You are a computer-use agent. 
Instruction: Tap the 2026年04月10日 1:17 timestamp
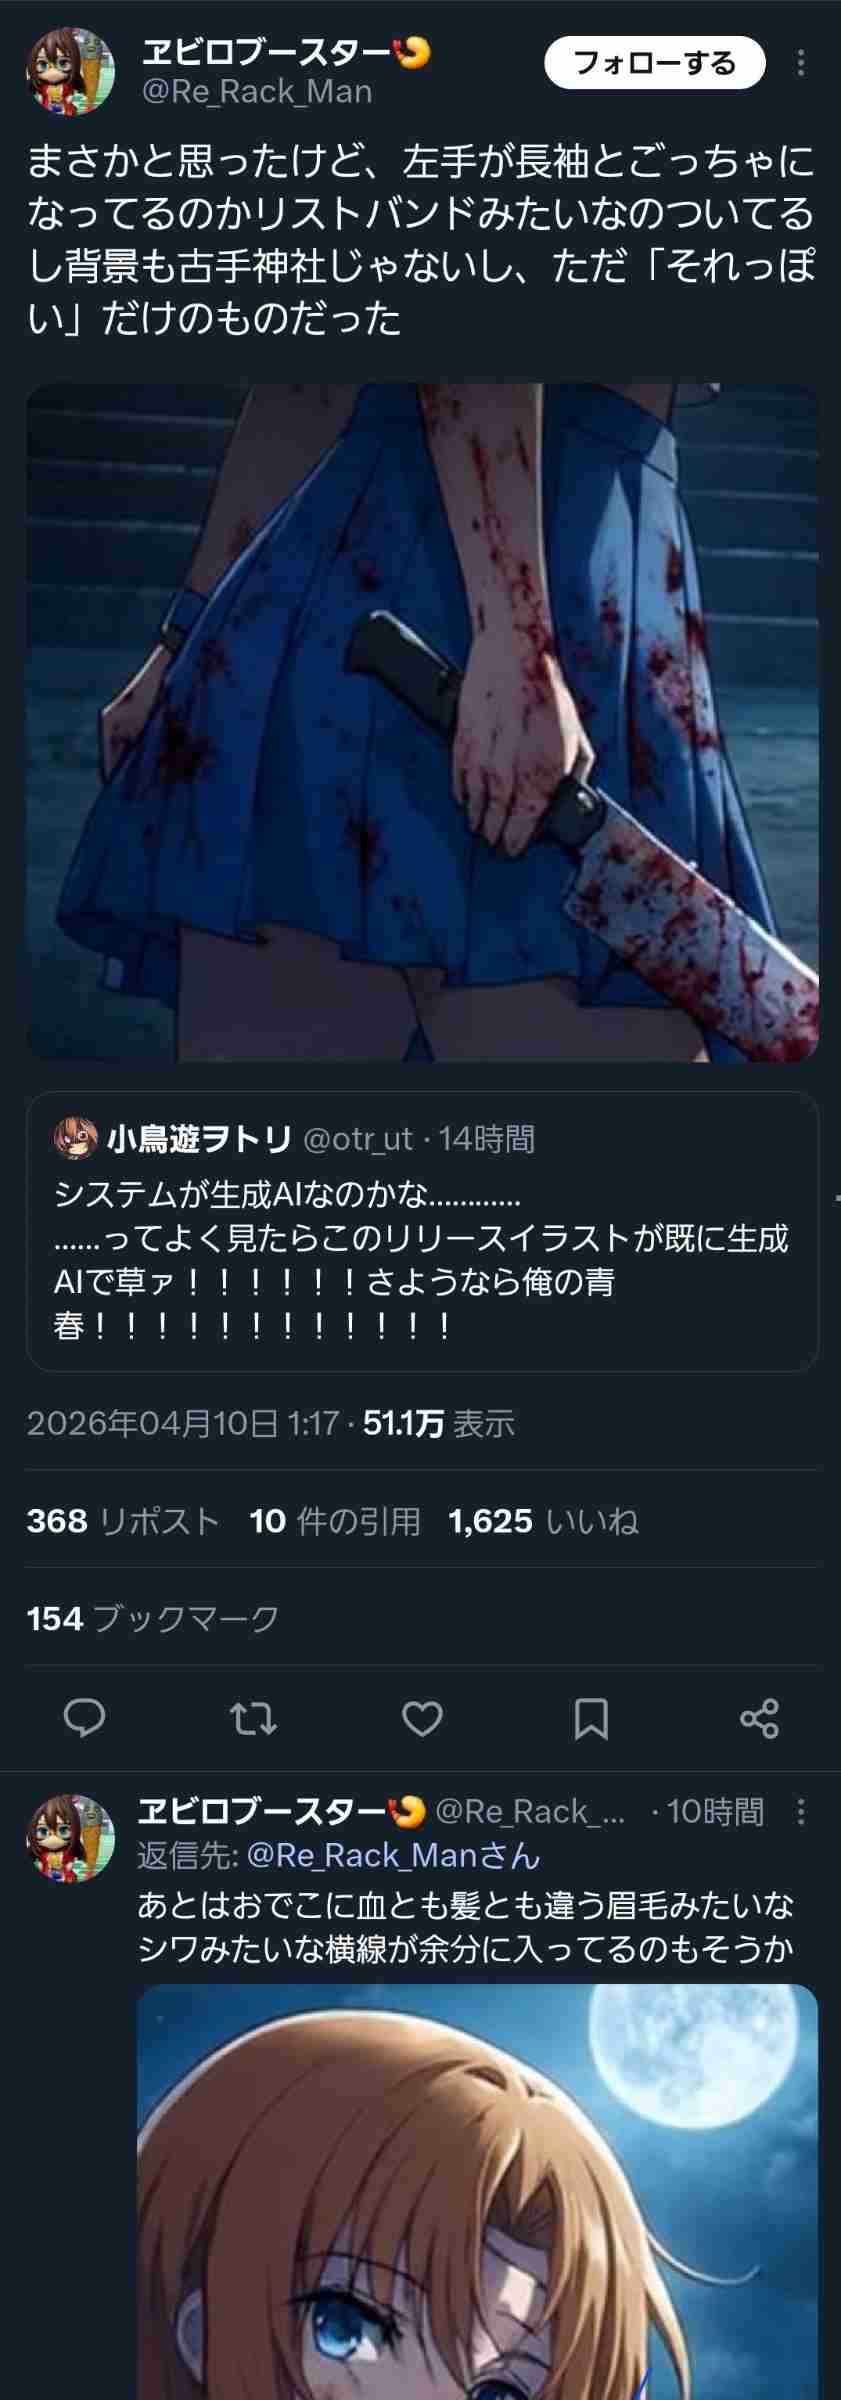point(182,1423)
